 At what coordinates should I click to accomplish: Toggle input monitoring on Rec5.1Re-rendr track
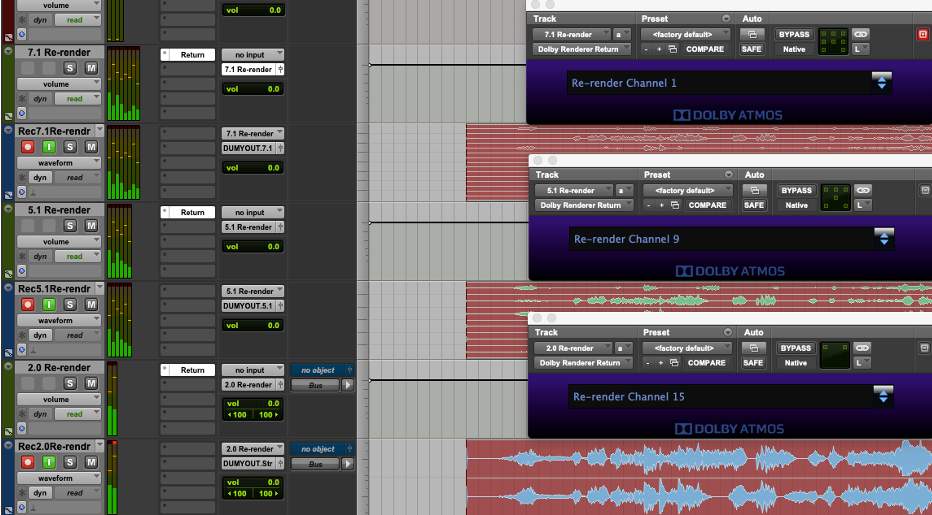(47, 304)
